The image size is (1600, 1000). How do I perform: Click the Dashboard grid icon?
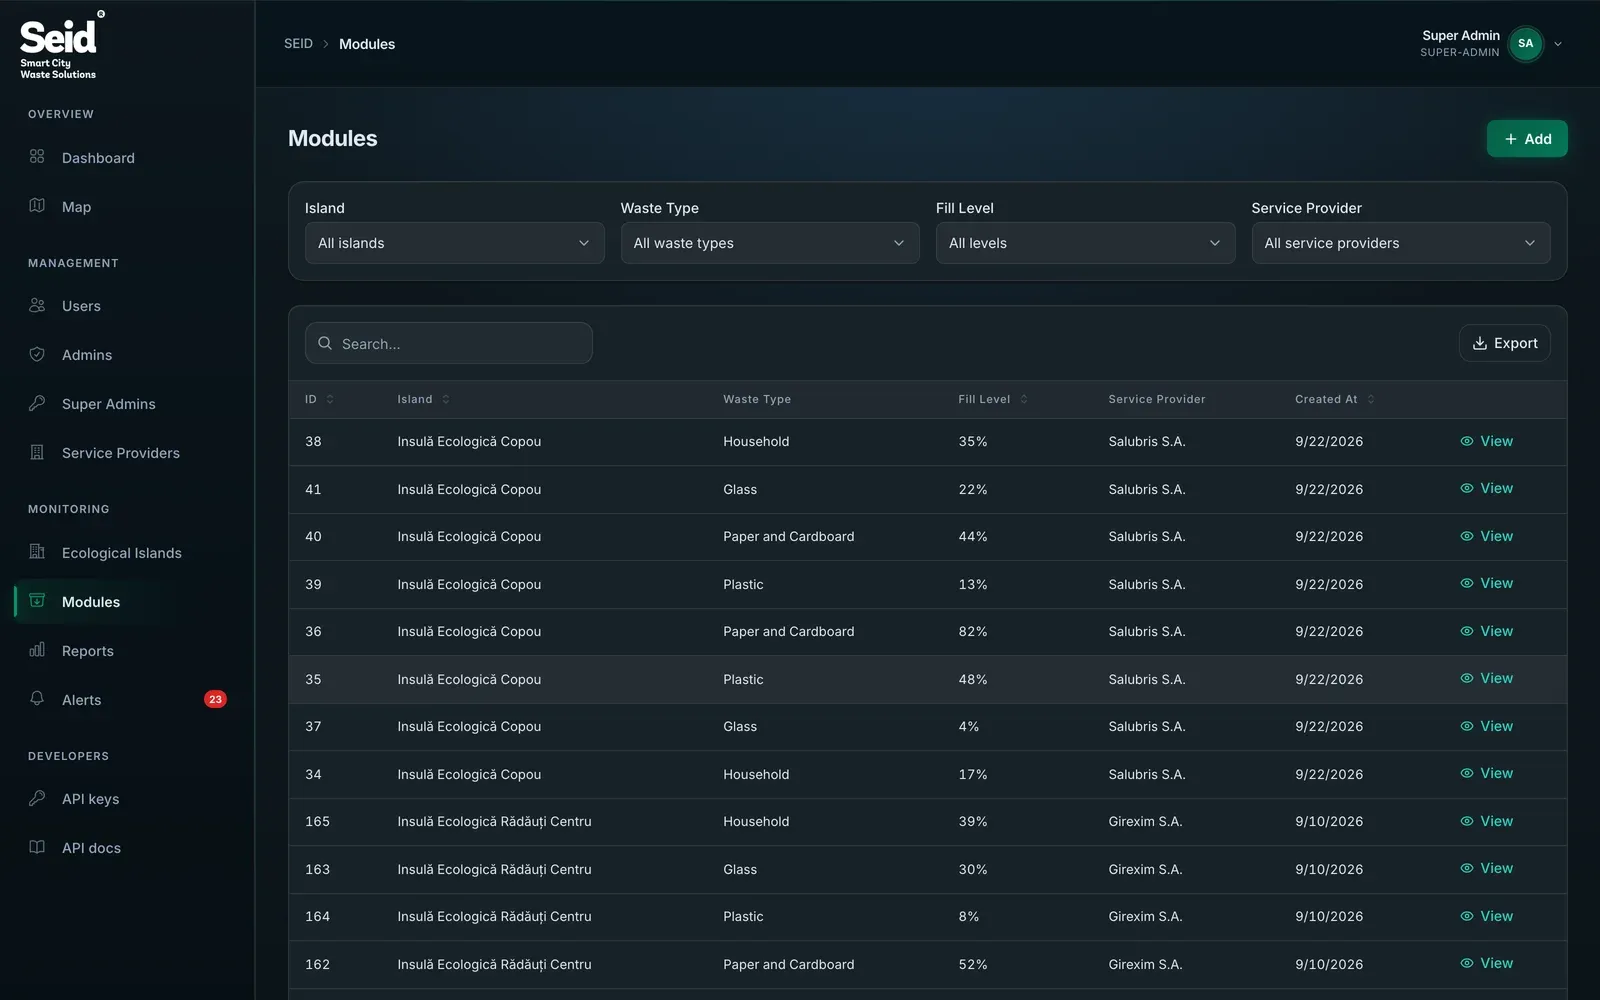[37, 157]
